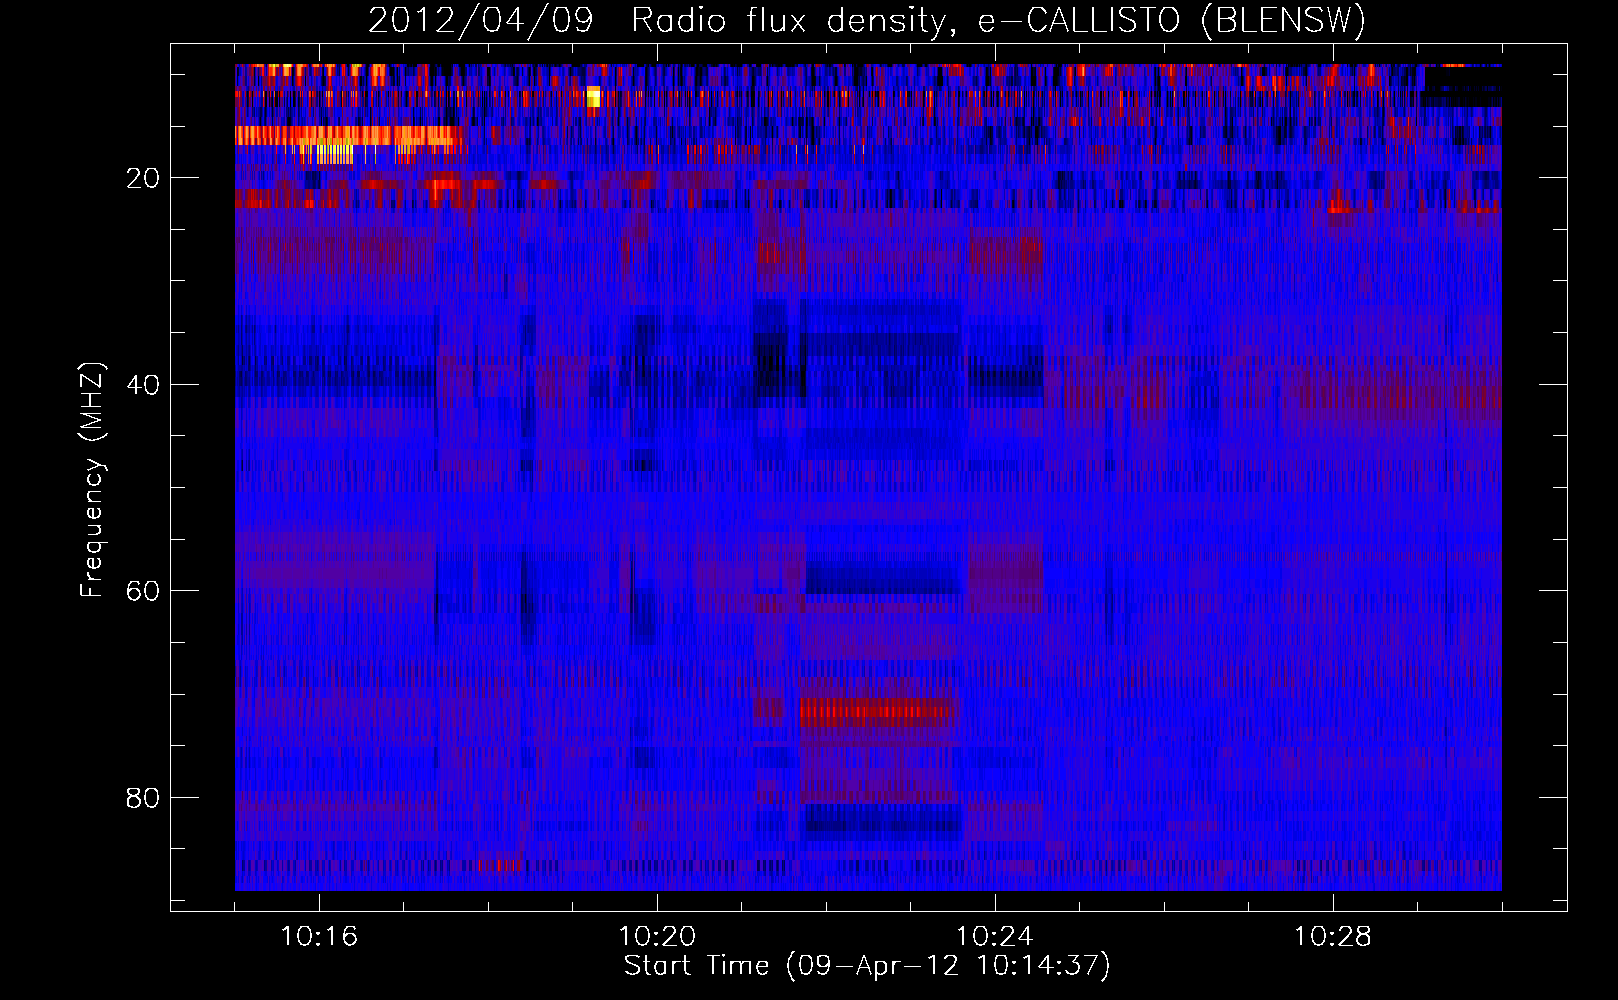Click the 20 frequency tick label

144,178
